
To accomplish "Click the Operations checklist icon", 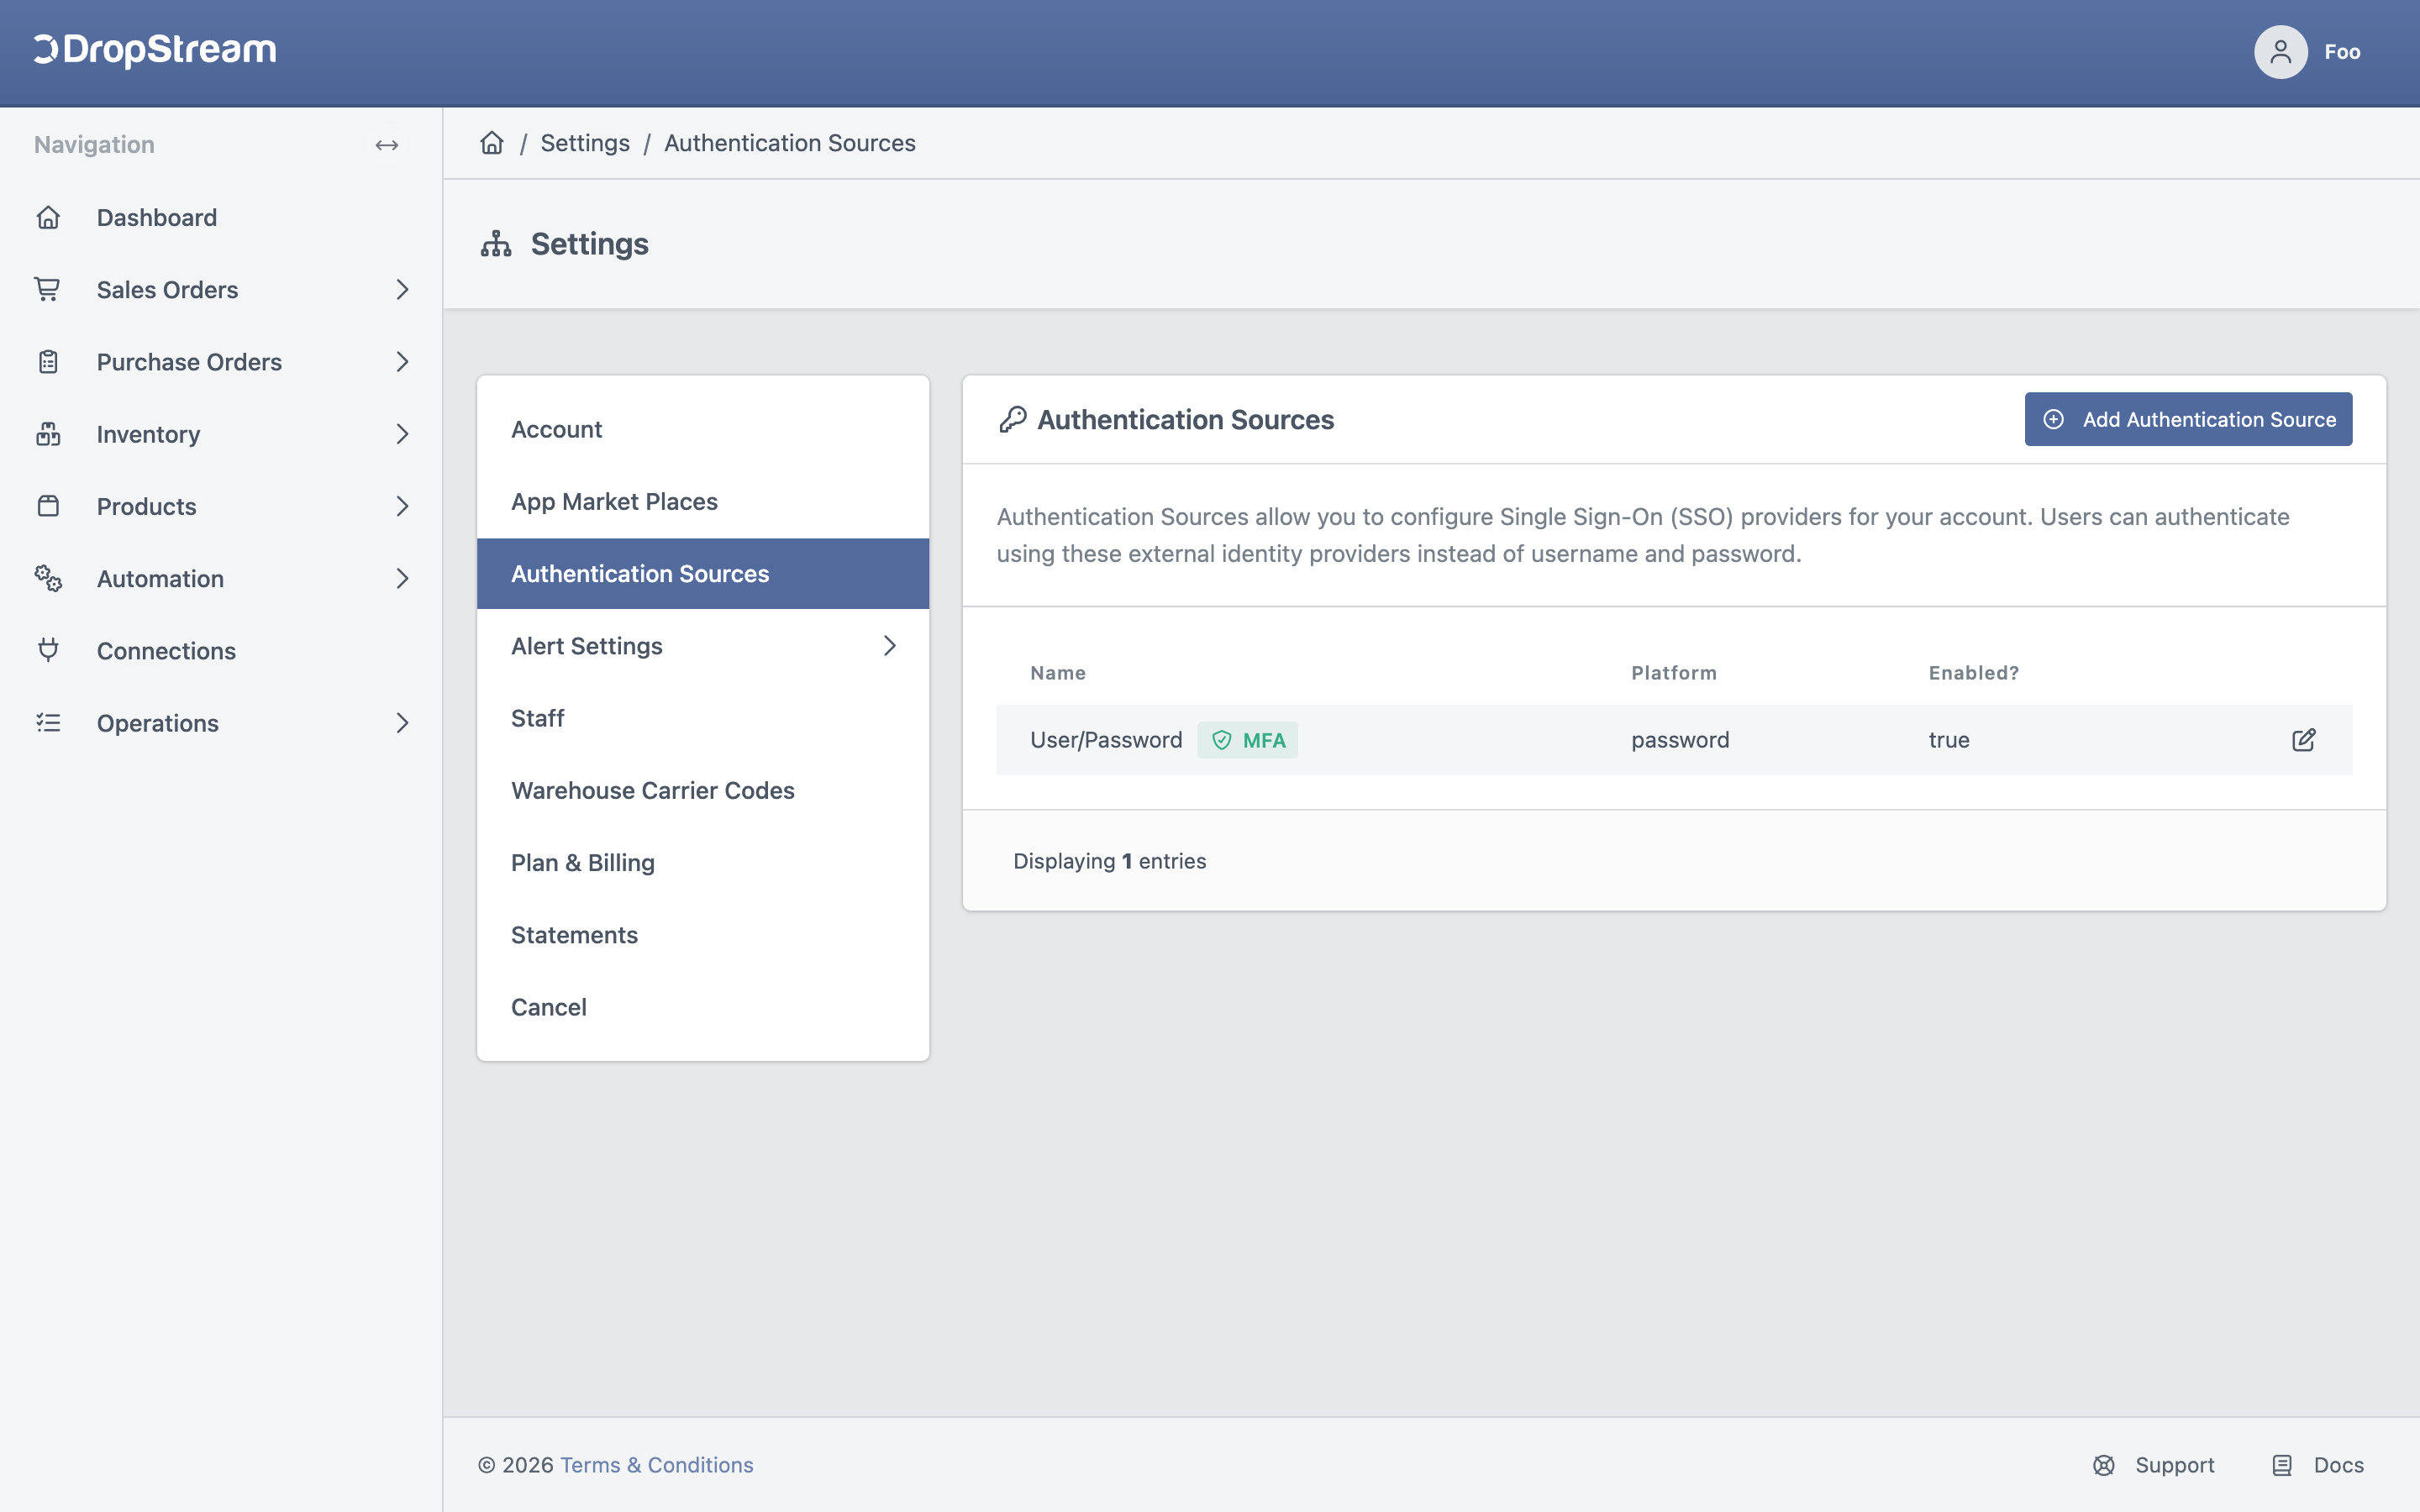I will [48, 722].
